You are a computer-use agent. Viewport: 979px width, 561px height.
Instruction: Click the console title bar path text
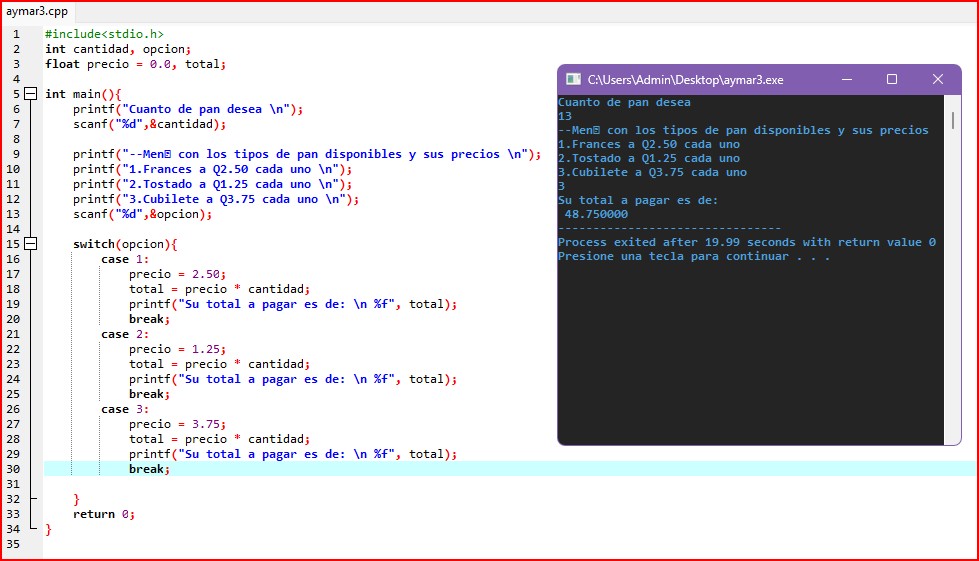pos(685,79)
